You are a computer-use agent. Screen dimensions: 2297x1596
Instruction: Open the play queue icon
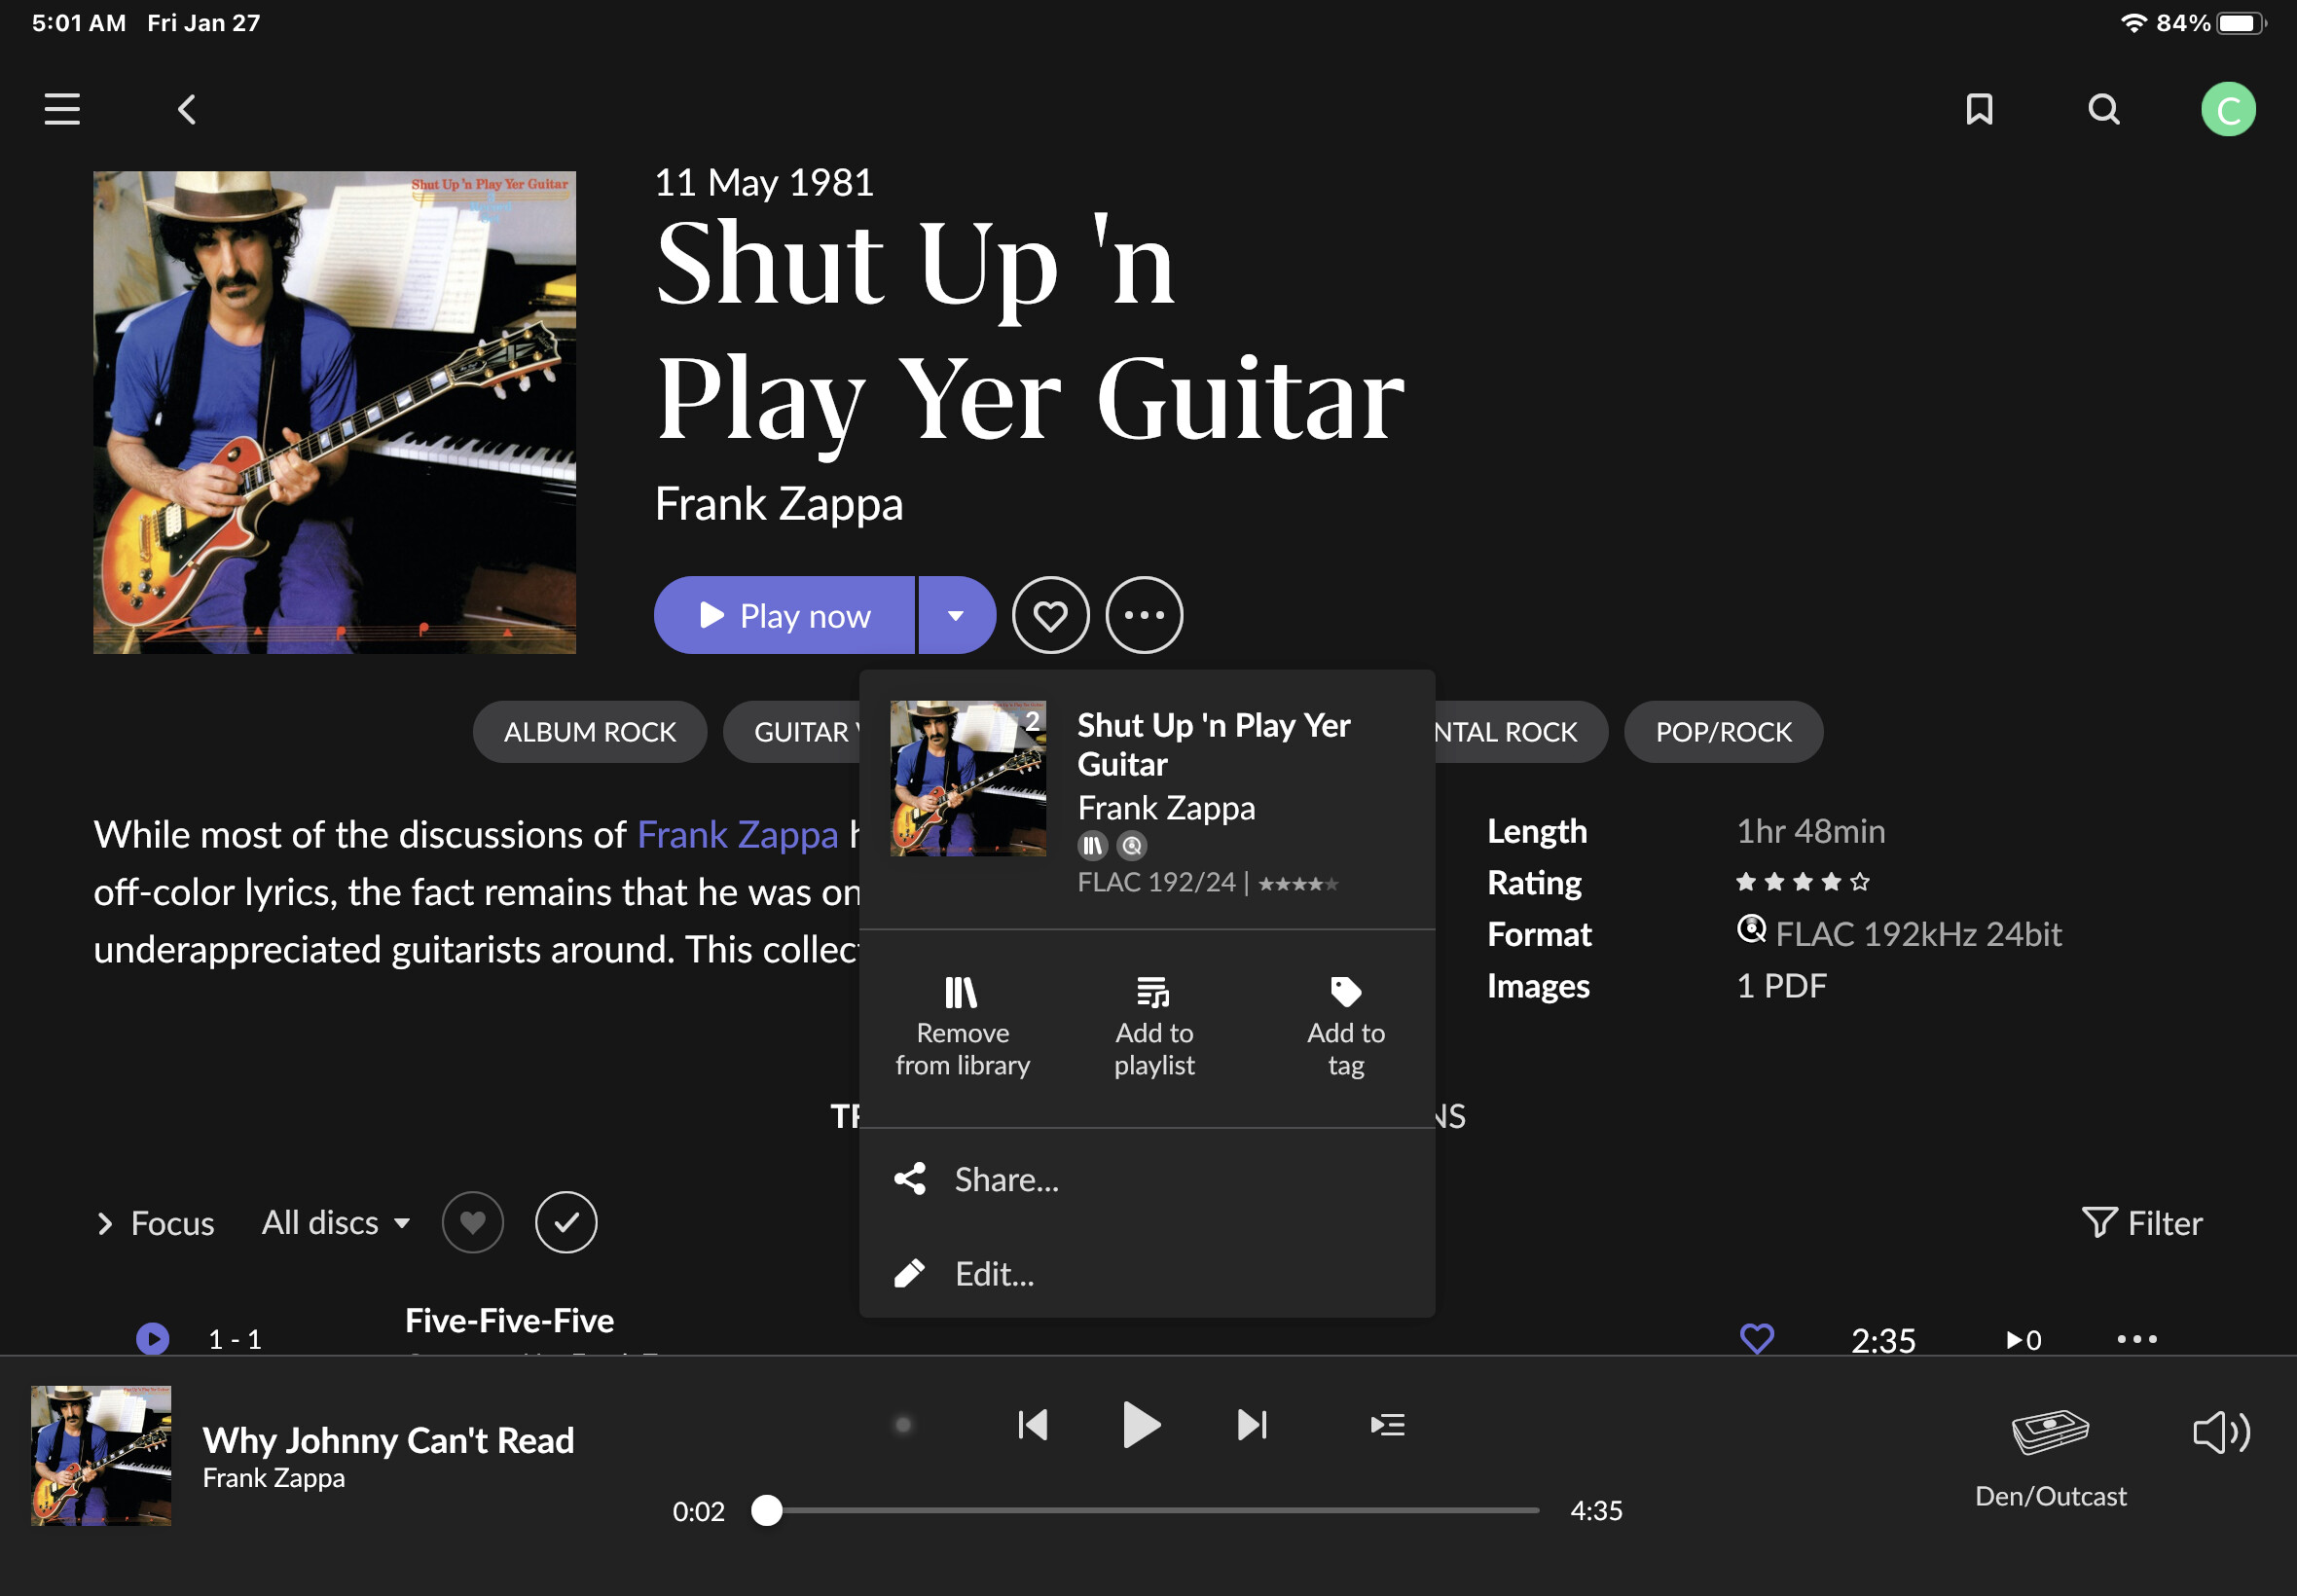point(1388,1425)
